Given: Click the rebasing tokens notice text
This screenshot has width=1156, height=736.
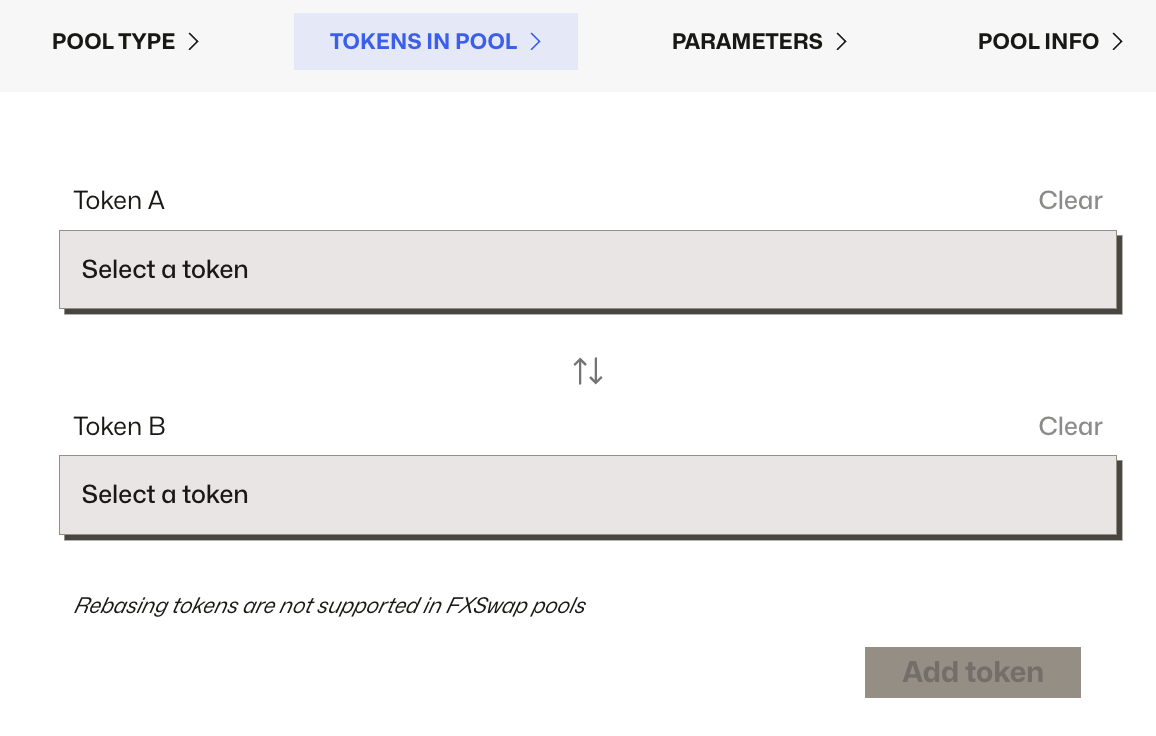Looking at the screenshot, I should 330,605.
